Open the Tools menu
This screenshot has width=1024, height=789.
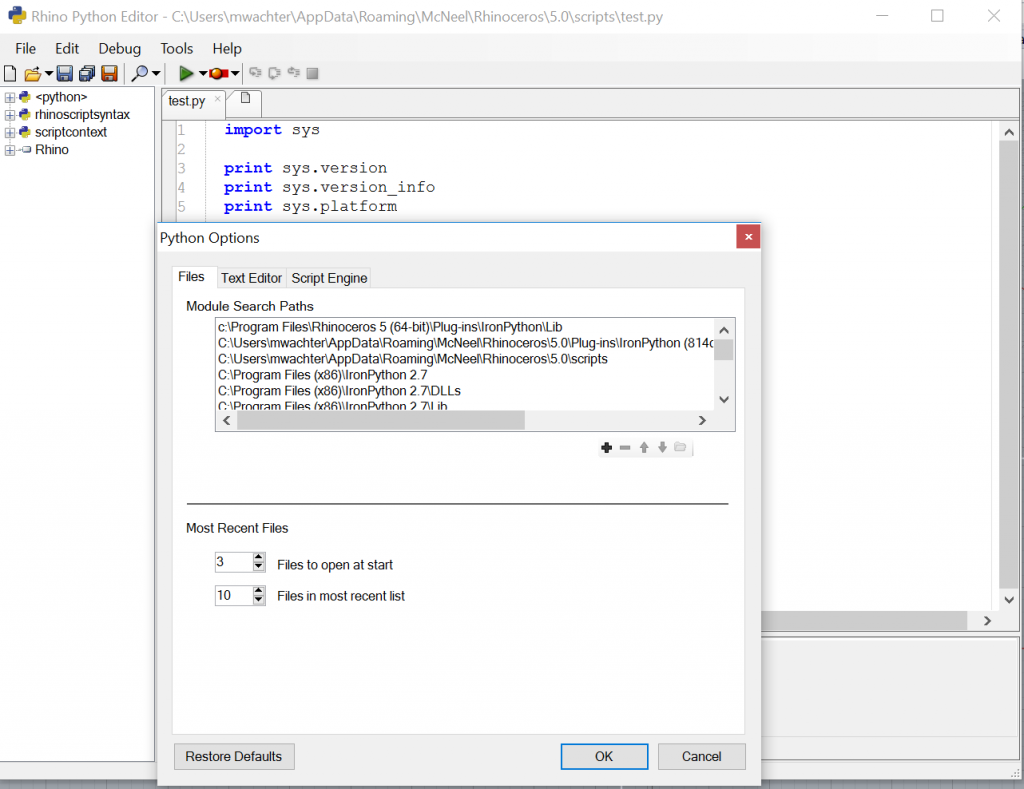coord(176,49)
